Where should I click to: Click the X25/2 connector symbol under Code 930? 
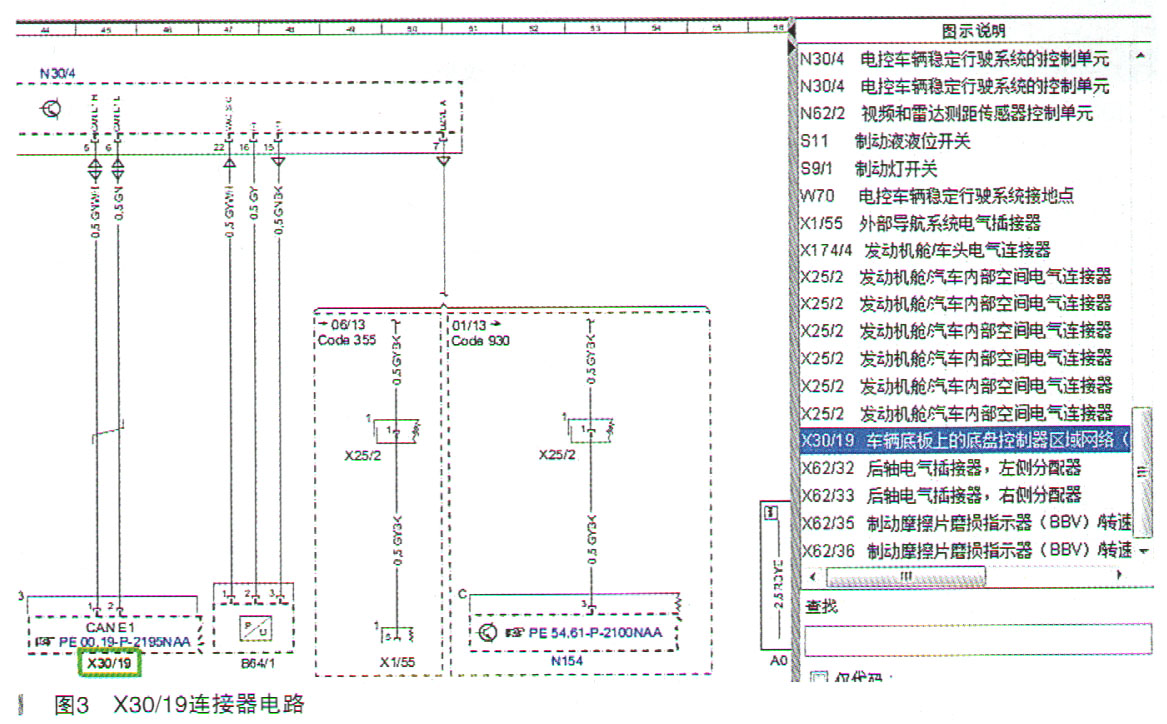(590, 430)
